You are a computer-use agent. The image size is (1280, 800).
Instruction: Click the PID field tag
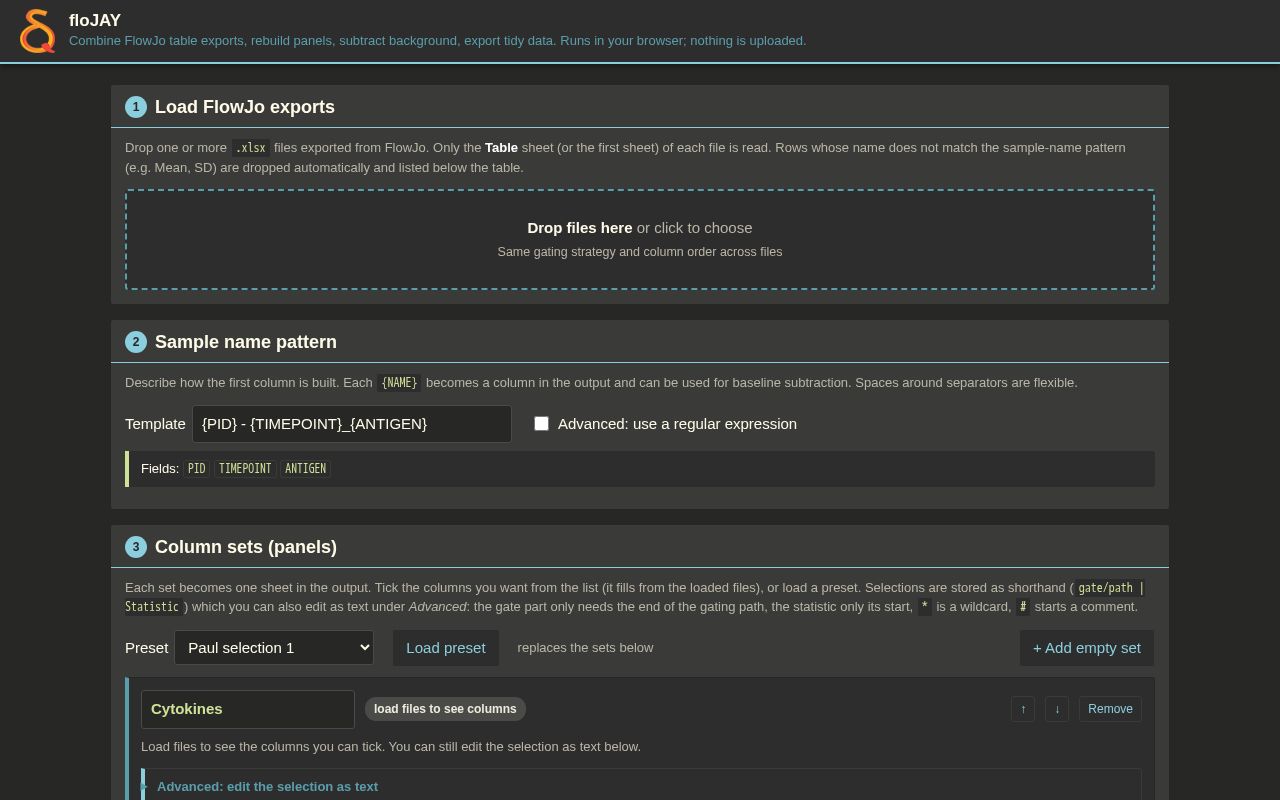(196, 469)
